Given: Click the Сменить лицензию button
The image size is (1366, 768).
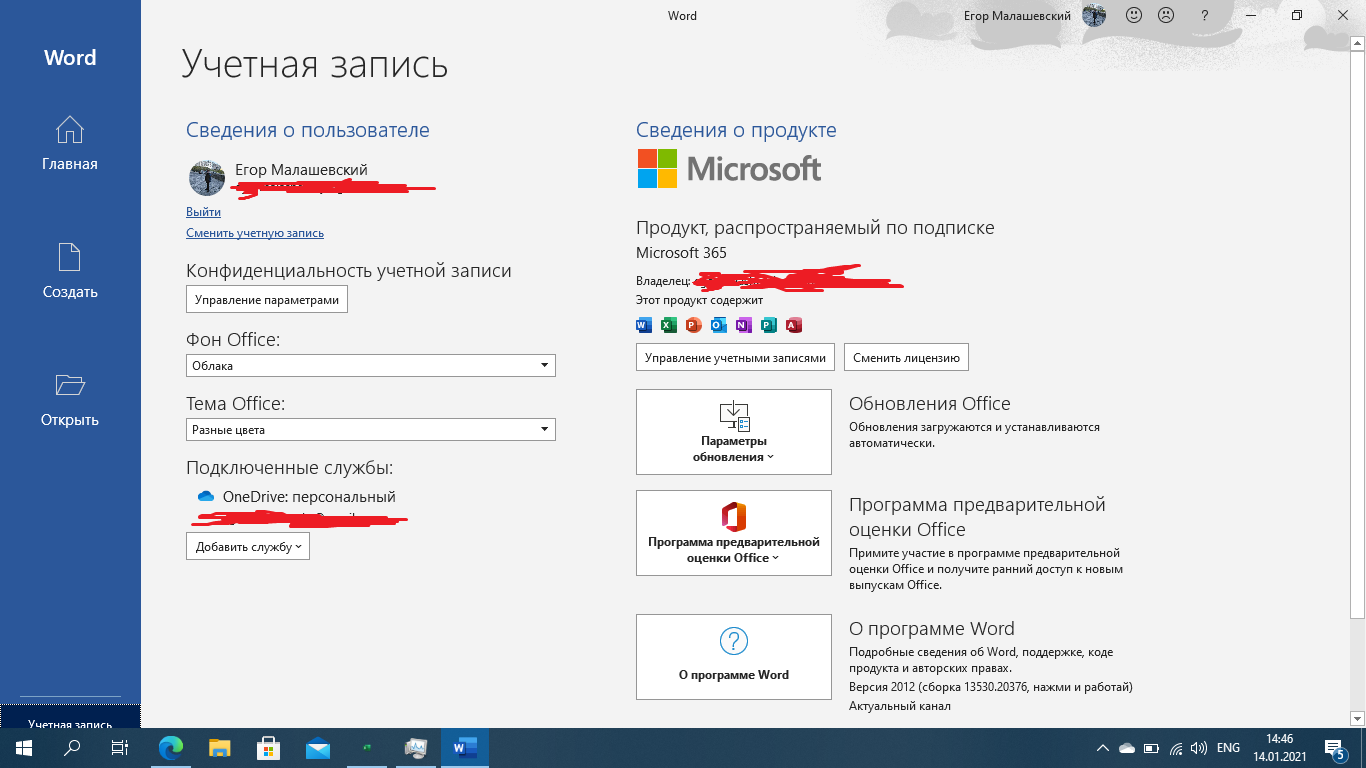Looking at the screenshot, I should (906, 358).
